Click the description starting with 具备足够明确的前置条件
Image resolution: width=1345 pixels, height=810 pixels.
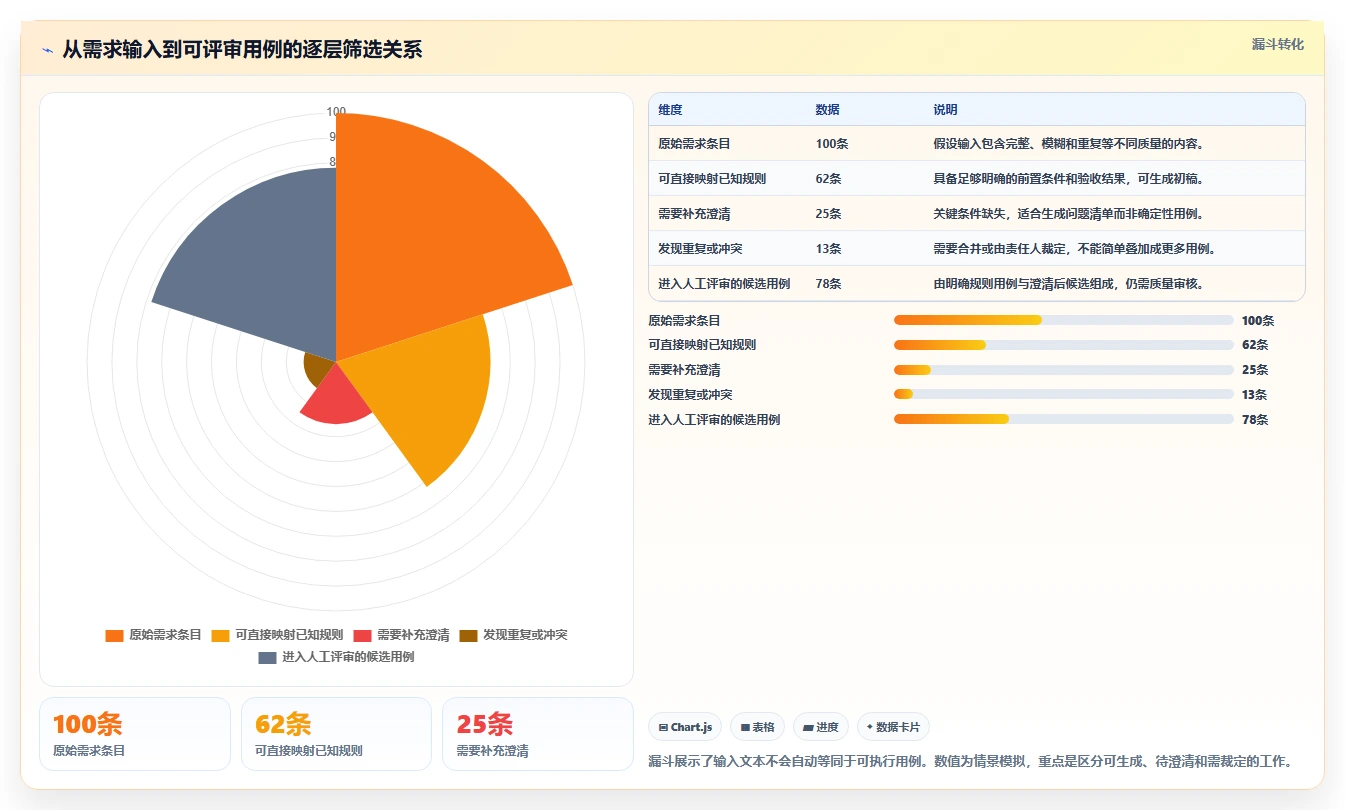tap(1068, 178)
